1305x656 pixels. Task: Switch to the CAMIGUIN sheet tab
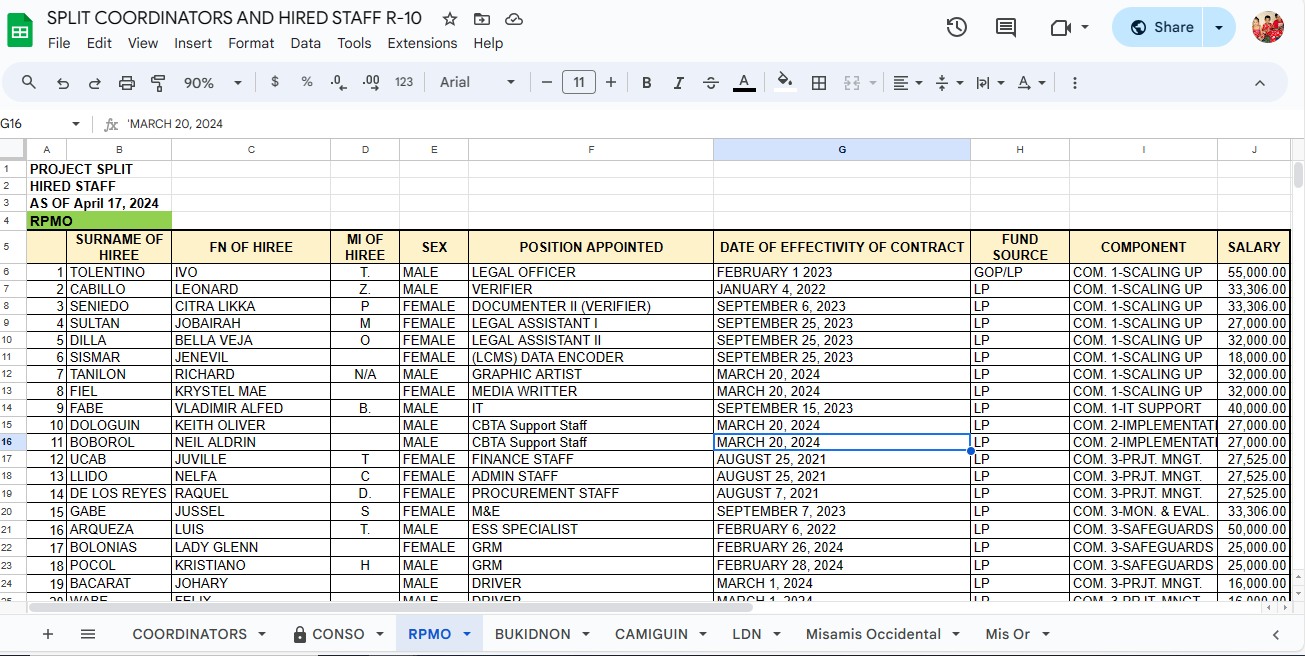click(x=651, y=634)
